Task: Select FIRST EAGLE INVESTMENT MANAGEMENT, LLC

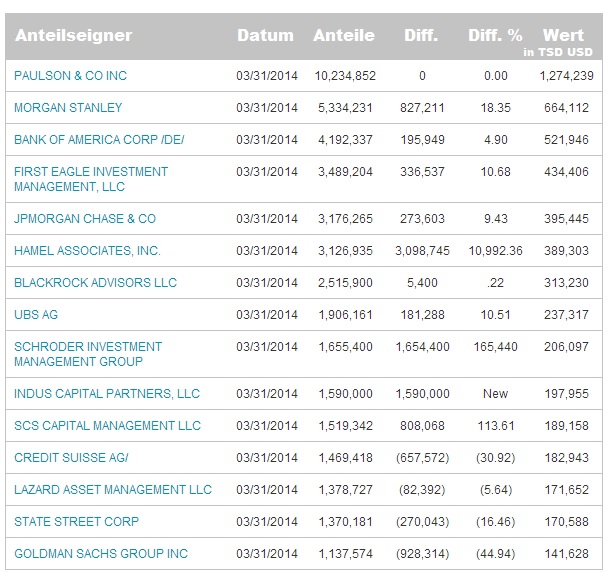Action: pyautogui.click(x=90, y=179)
